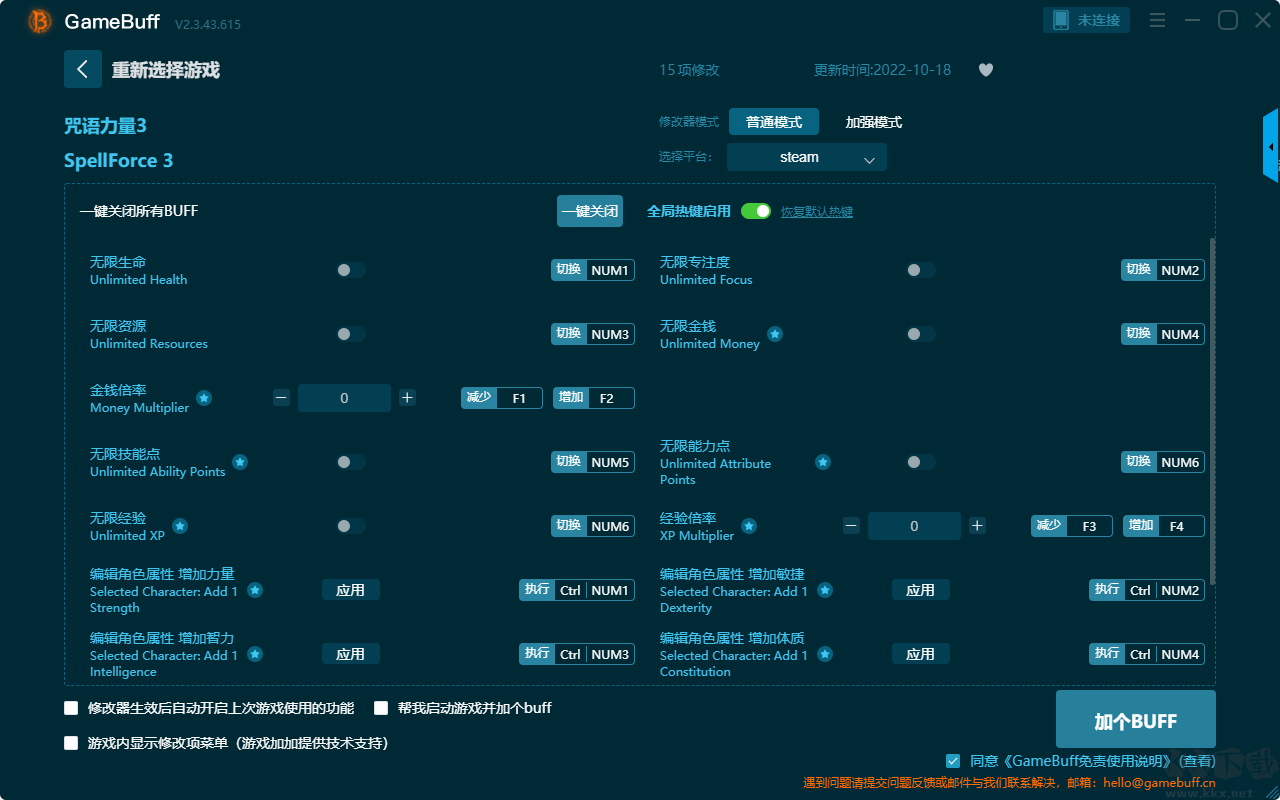Apply Add 1 Constitution
The image size is (1280, 800).
921,654
